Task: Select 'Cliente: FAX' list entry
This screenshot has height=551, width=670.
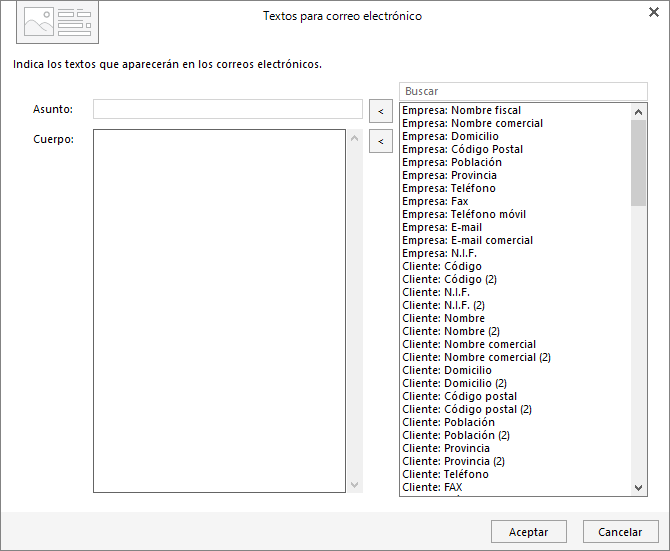Action: (x=516, y=487)
